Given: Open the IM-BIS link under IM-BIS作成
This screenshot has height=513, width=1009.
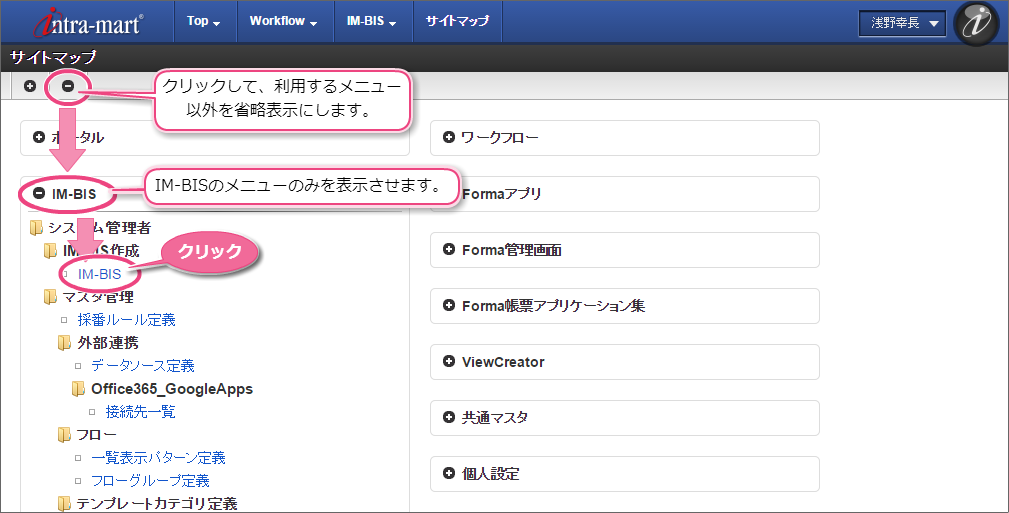Looking at the screenshot, I should pos(99,274).
